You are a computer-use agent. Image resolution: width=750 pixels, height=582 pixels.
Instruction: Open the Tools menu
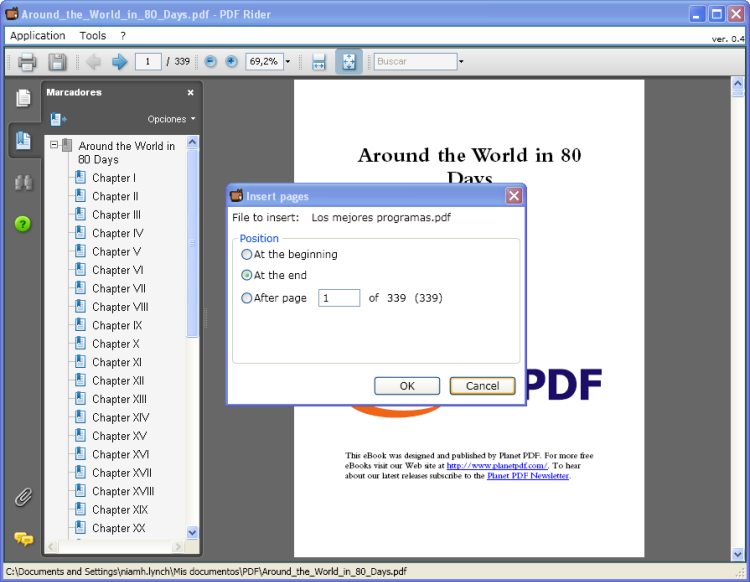(93, 36)
